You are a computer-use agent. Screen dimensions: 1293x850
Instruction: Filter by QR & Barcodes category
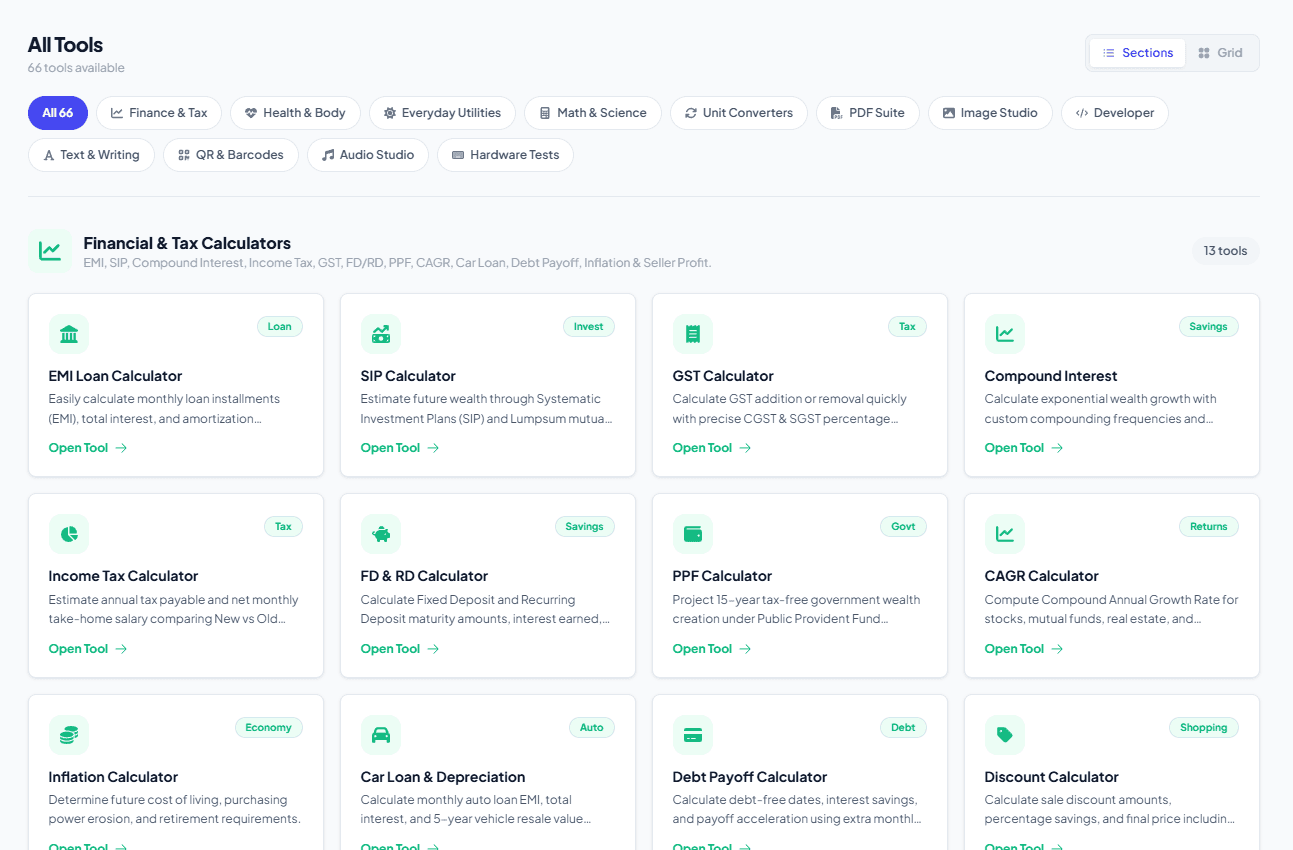point(231,155)
